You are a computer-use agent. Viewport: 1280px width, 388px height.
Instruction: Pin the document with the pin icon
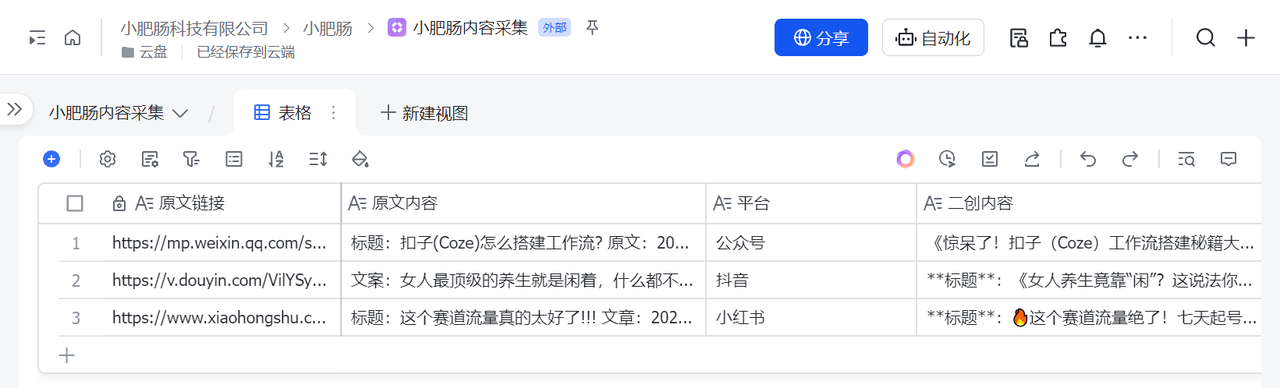(592, 28)
